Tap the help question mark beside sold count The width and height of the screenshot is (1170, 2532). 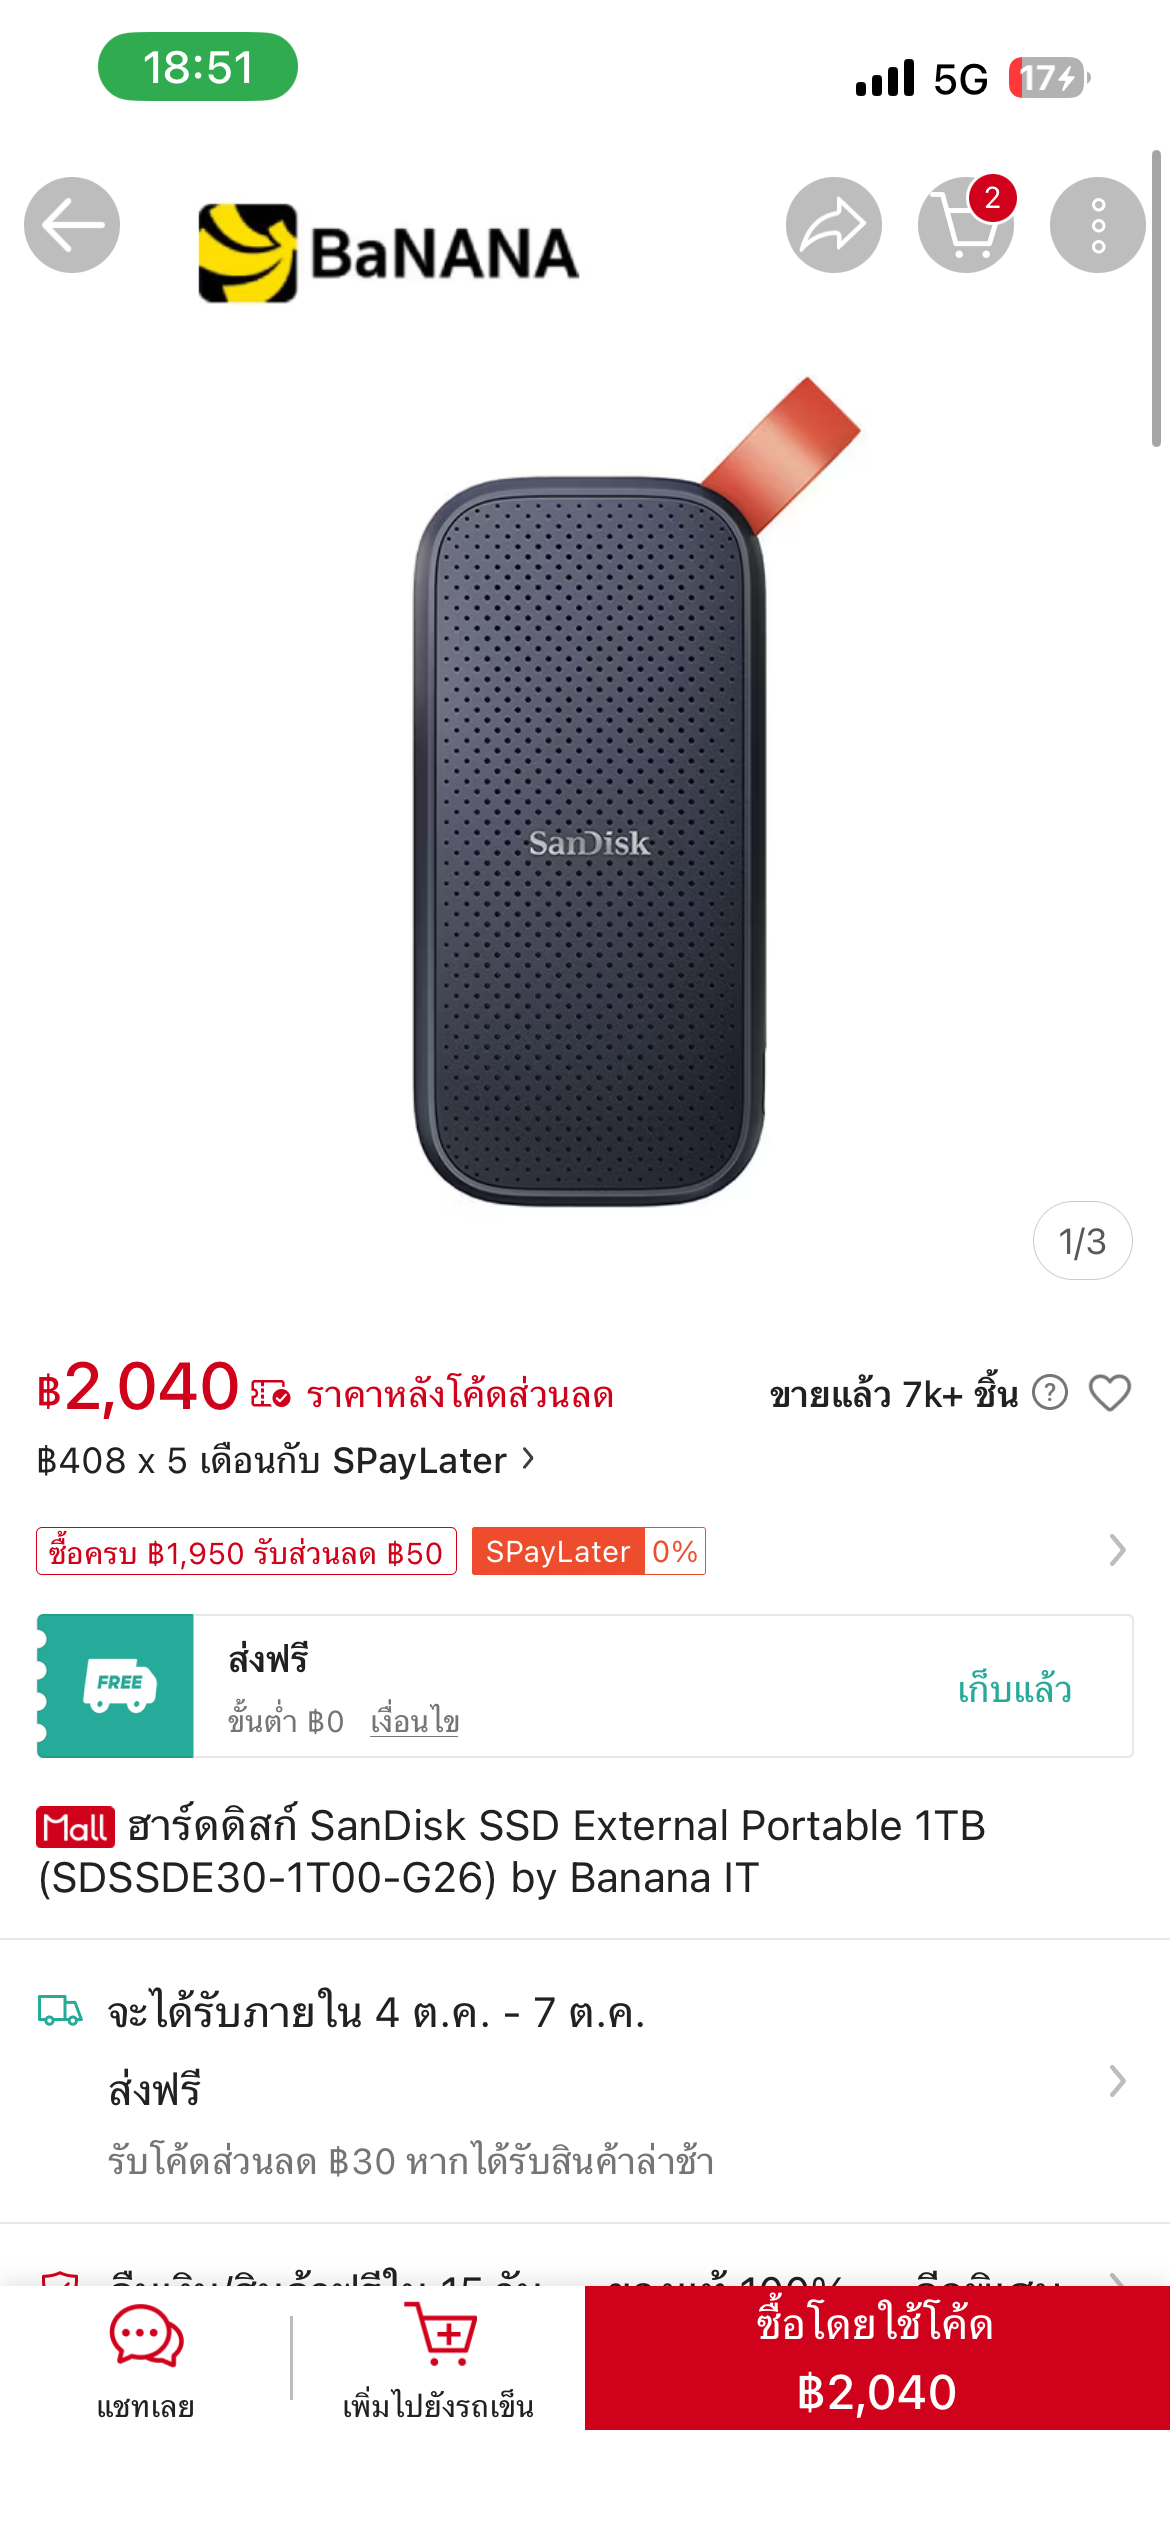(1049, 1392)
